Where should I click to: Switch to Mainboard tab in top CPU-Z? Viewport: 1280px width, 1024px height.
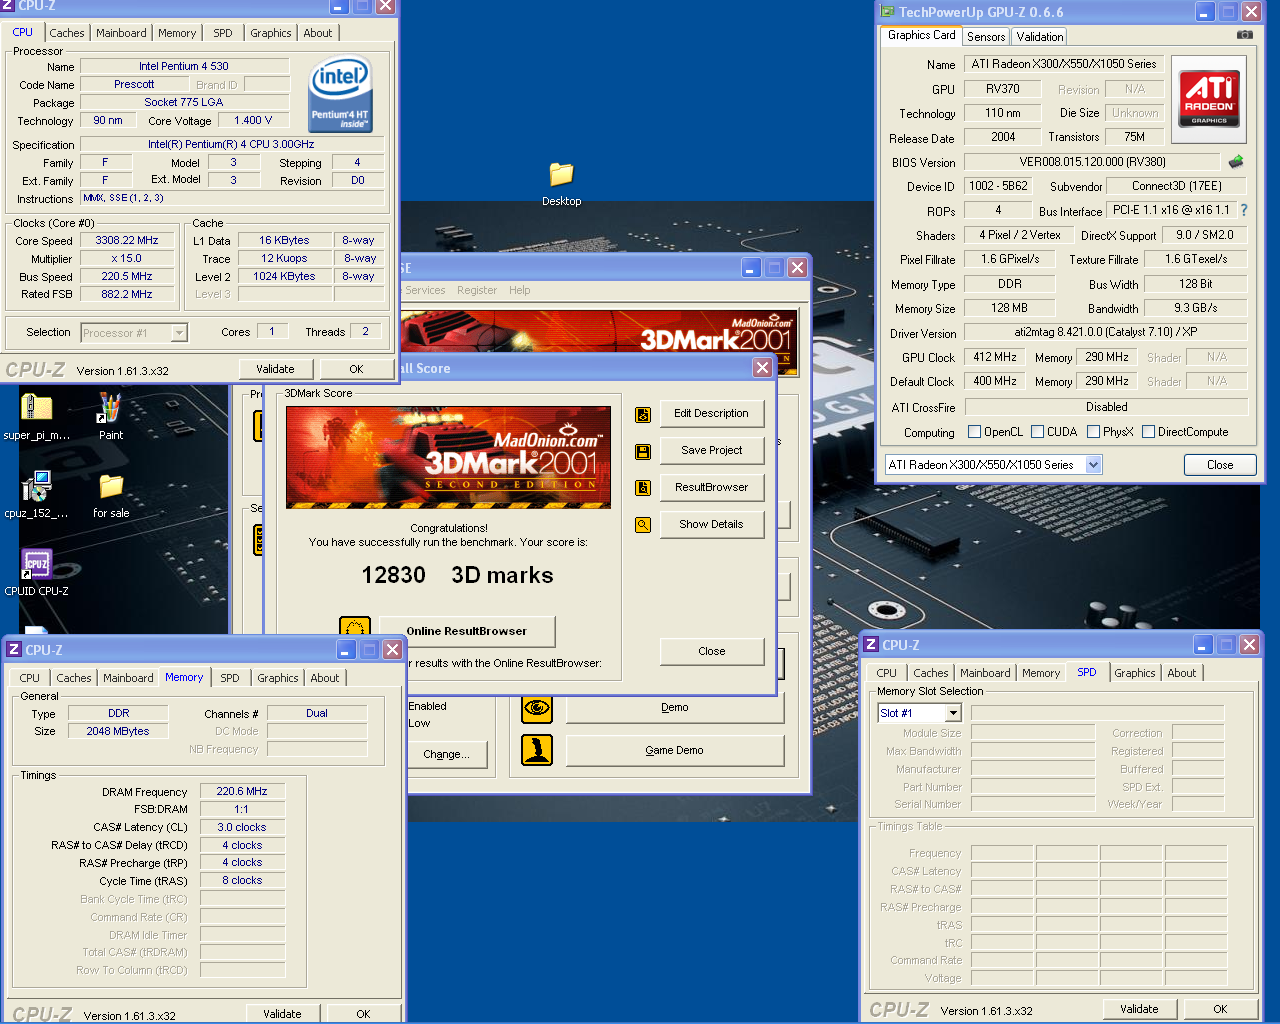point(121,33)
